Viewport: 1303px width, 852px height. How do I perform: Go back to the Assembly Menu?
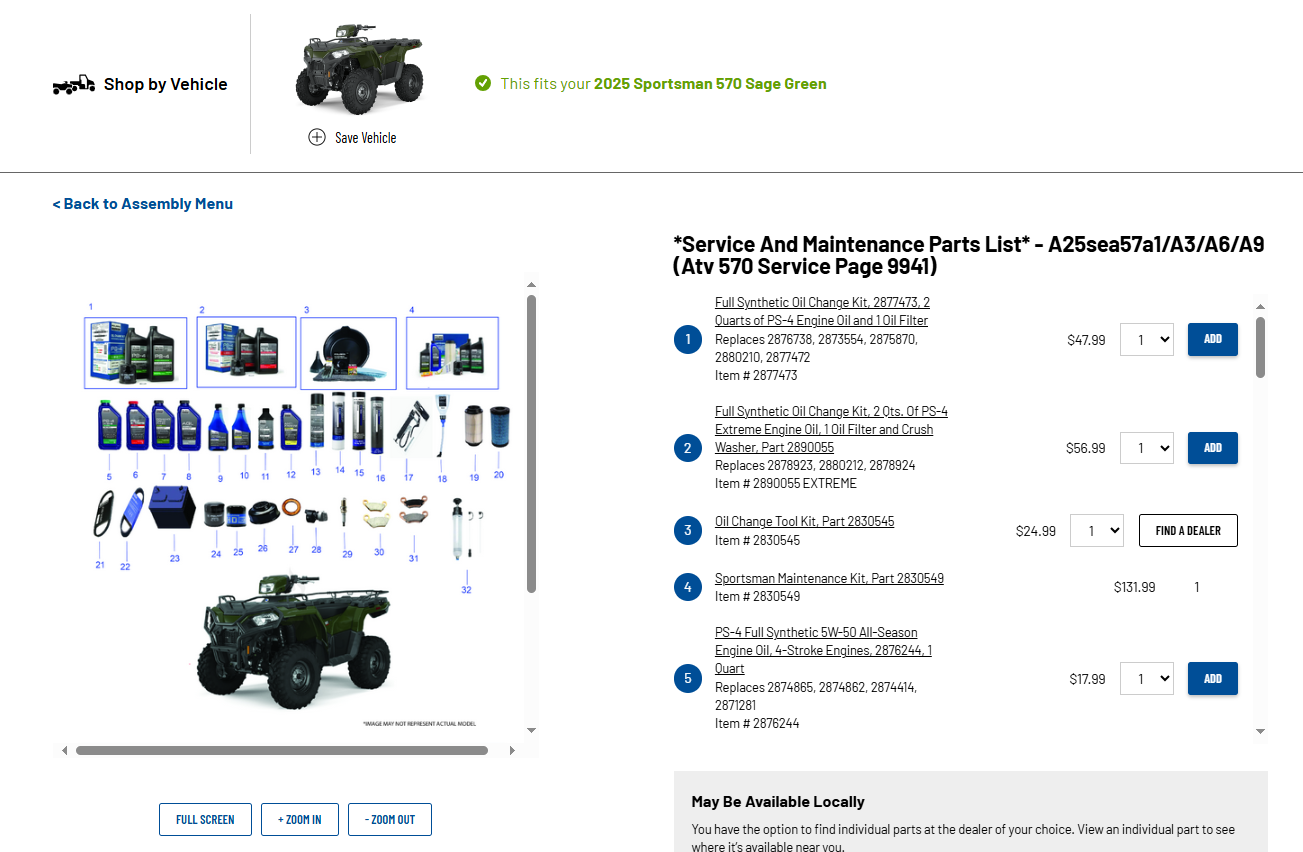pyautogui.click(x=143, y=204)
